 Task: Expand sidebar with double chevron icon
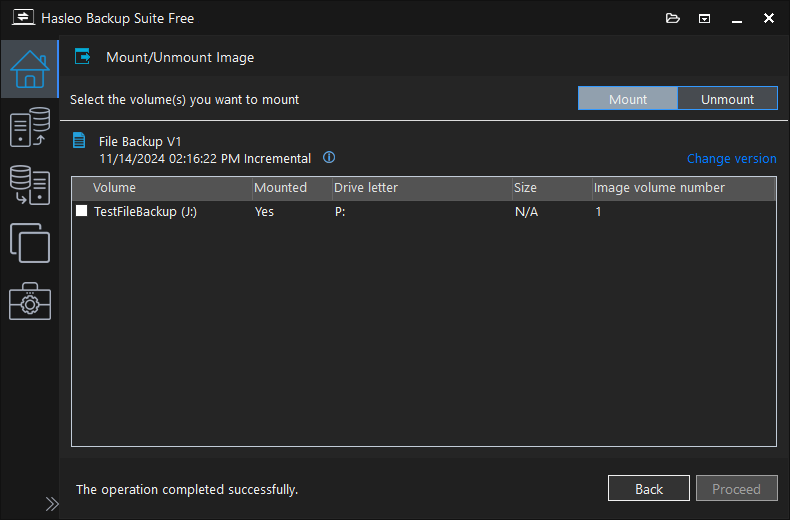pos(52,504)
